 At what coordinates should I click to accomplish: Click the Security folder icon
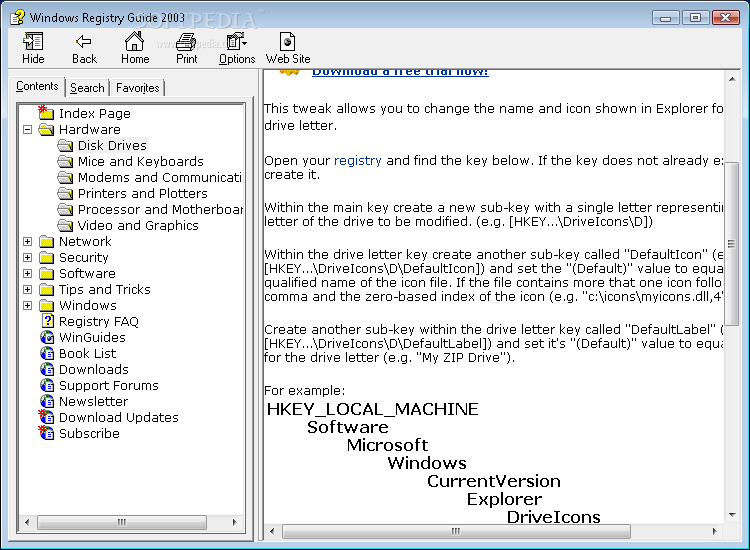(46, 257)
